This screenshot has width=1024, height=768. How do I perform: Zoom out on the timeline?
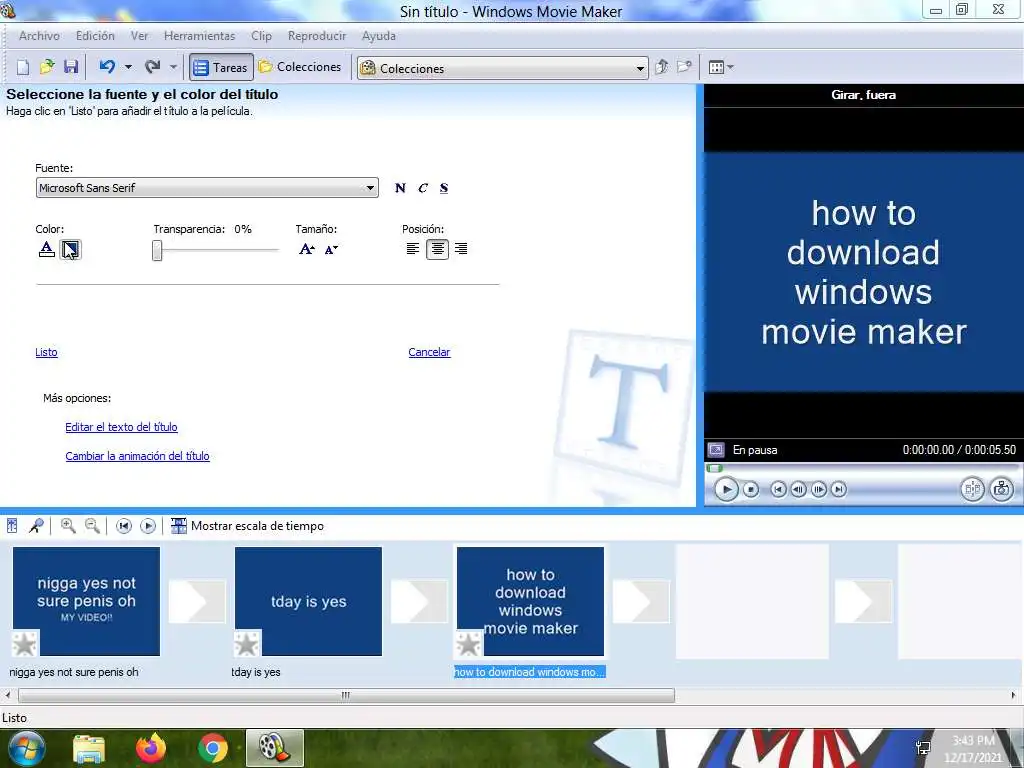pos(93,526)
